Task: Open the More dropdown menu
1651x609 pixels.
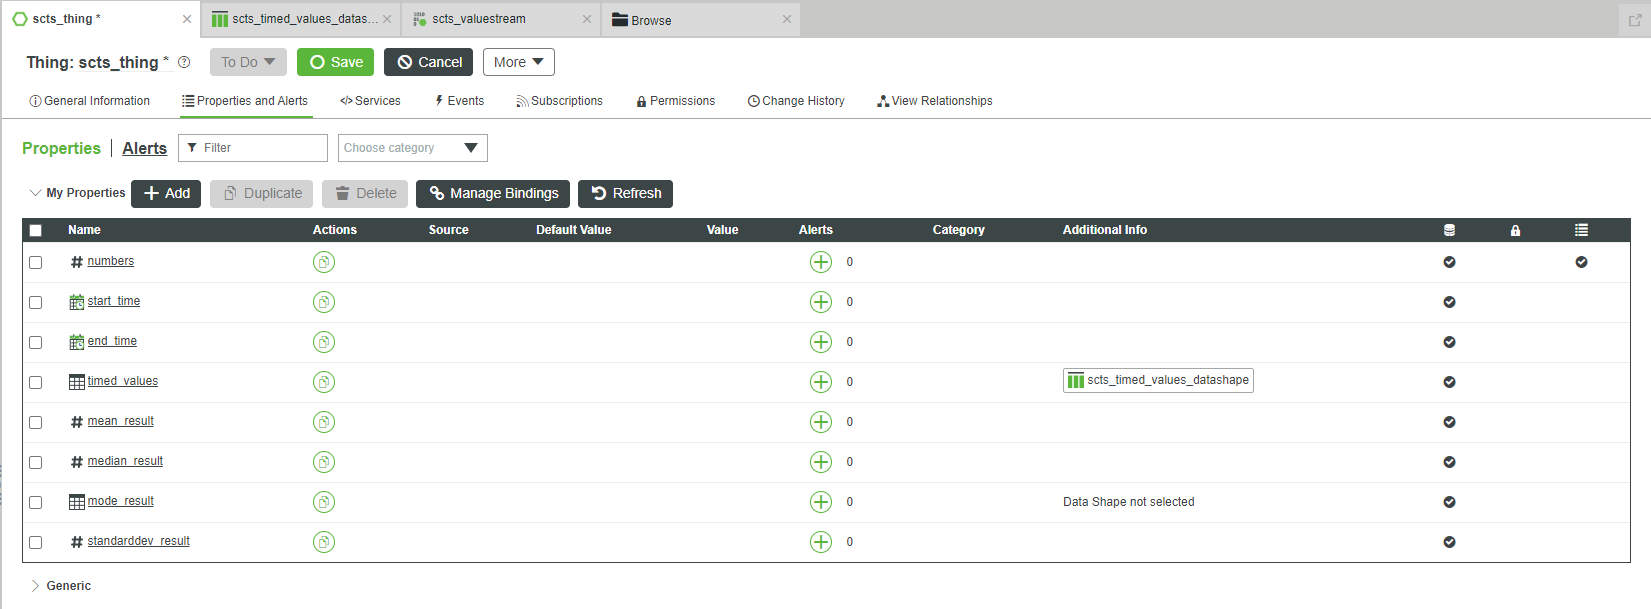Action: 518,62
